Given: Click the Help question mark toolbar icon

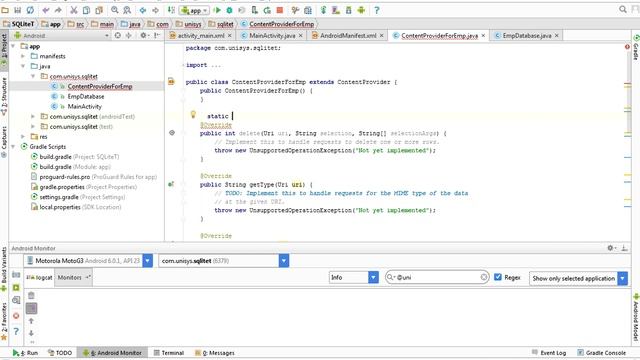Looking at the screenshot, I should click(376, 10).
